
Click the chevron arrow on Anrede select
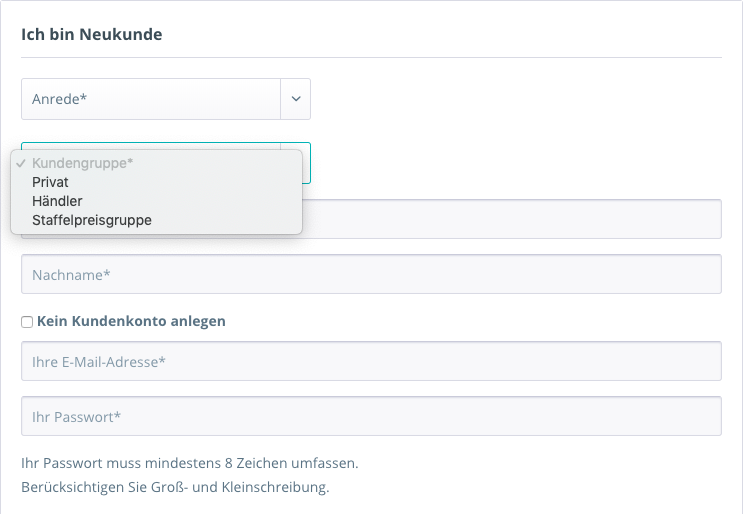tap(296, 99)
